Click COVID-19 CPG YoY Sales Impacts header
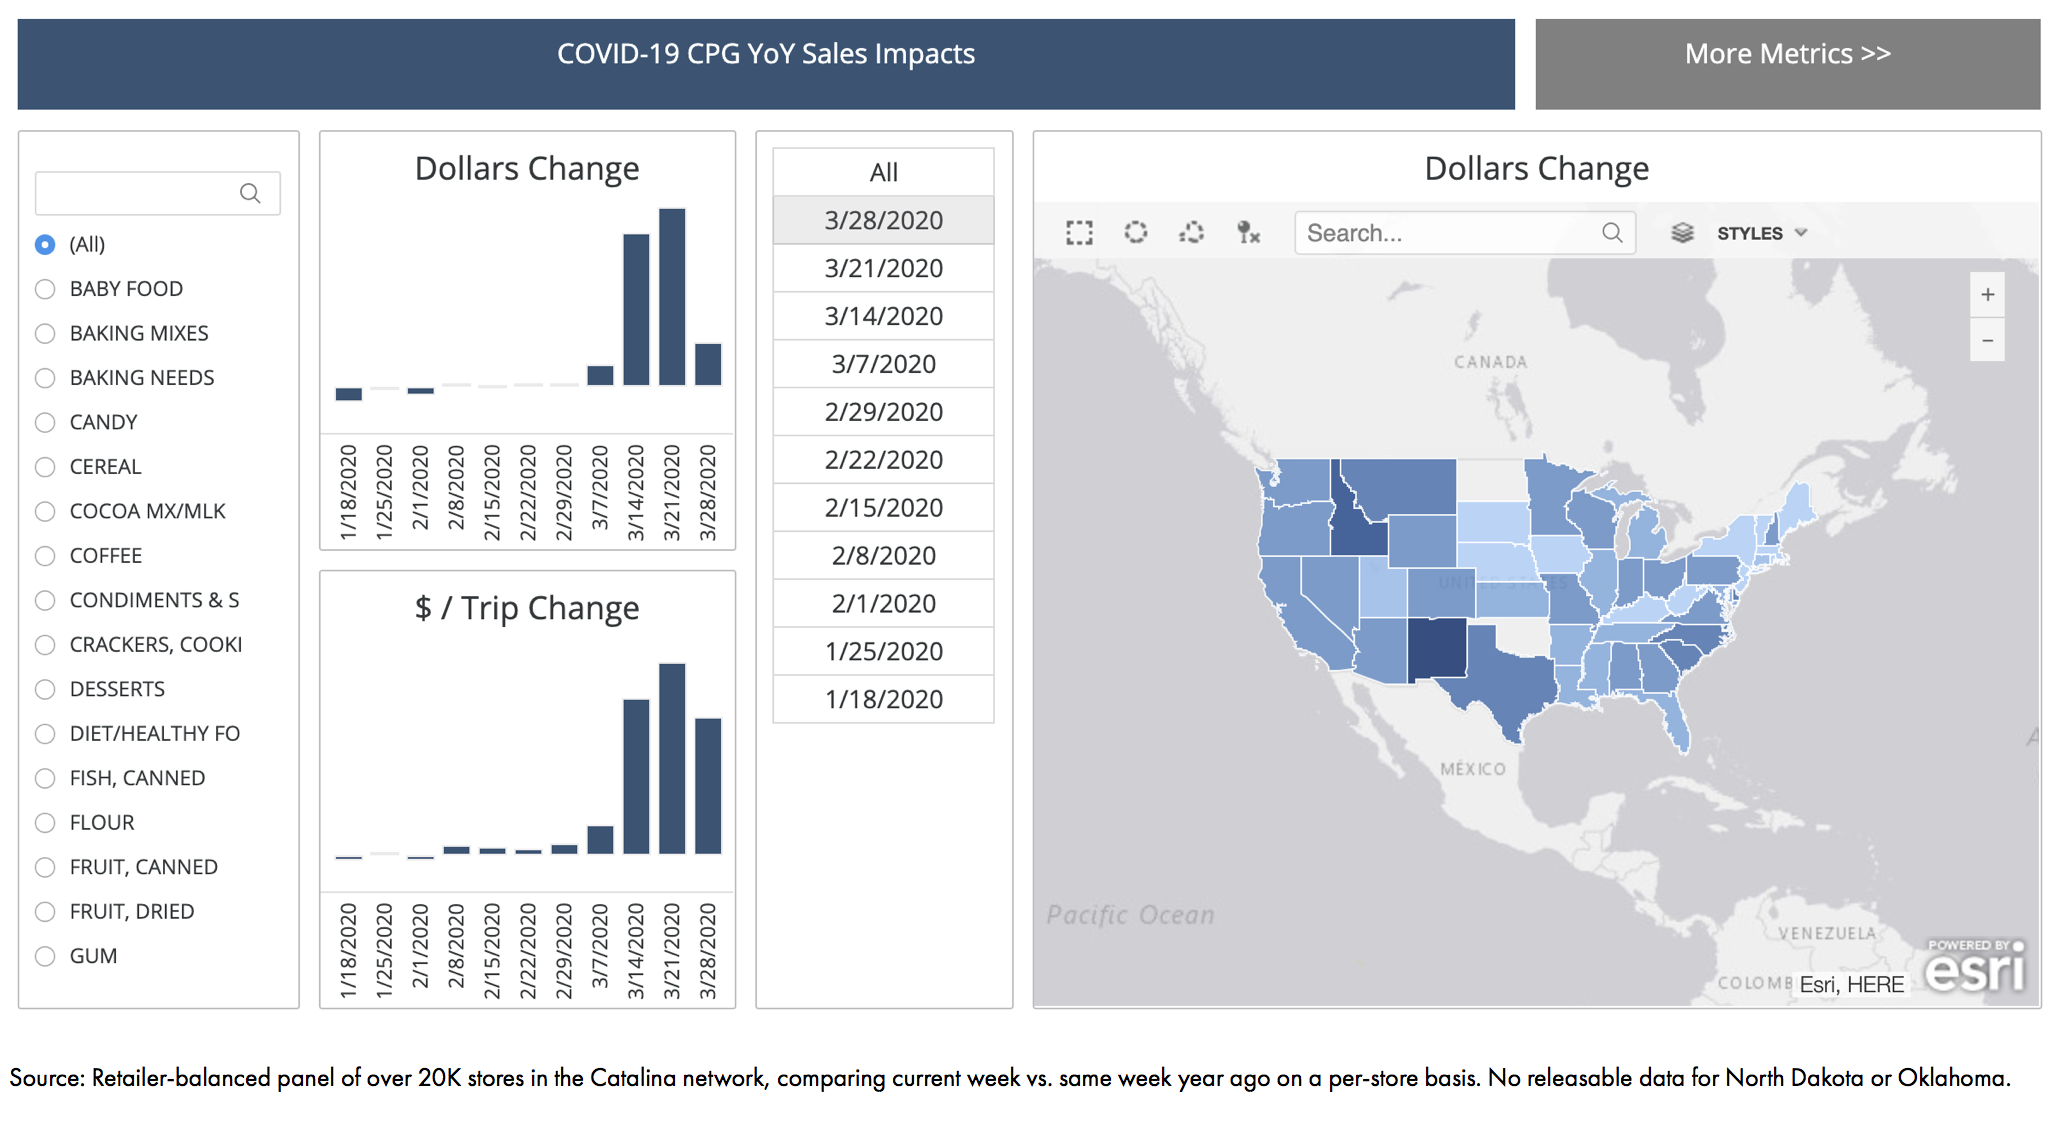 (765, 55)
